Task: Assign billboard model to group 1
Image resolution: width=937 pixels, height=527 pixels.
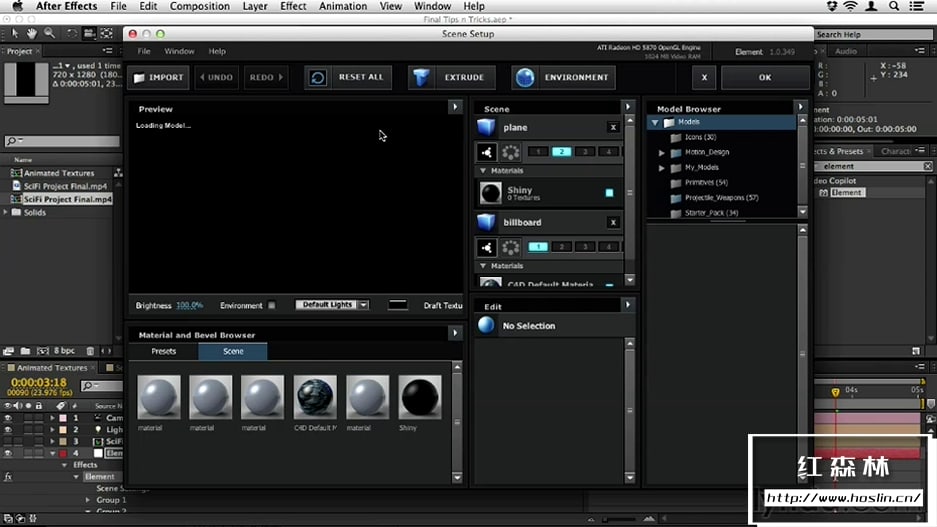Action: [x=538, y=247]
